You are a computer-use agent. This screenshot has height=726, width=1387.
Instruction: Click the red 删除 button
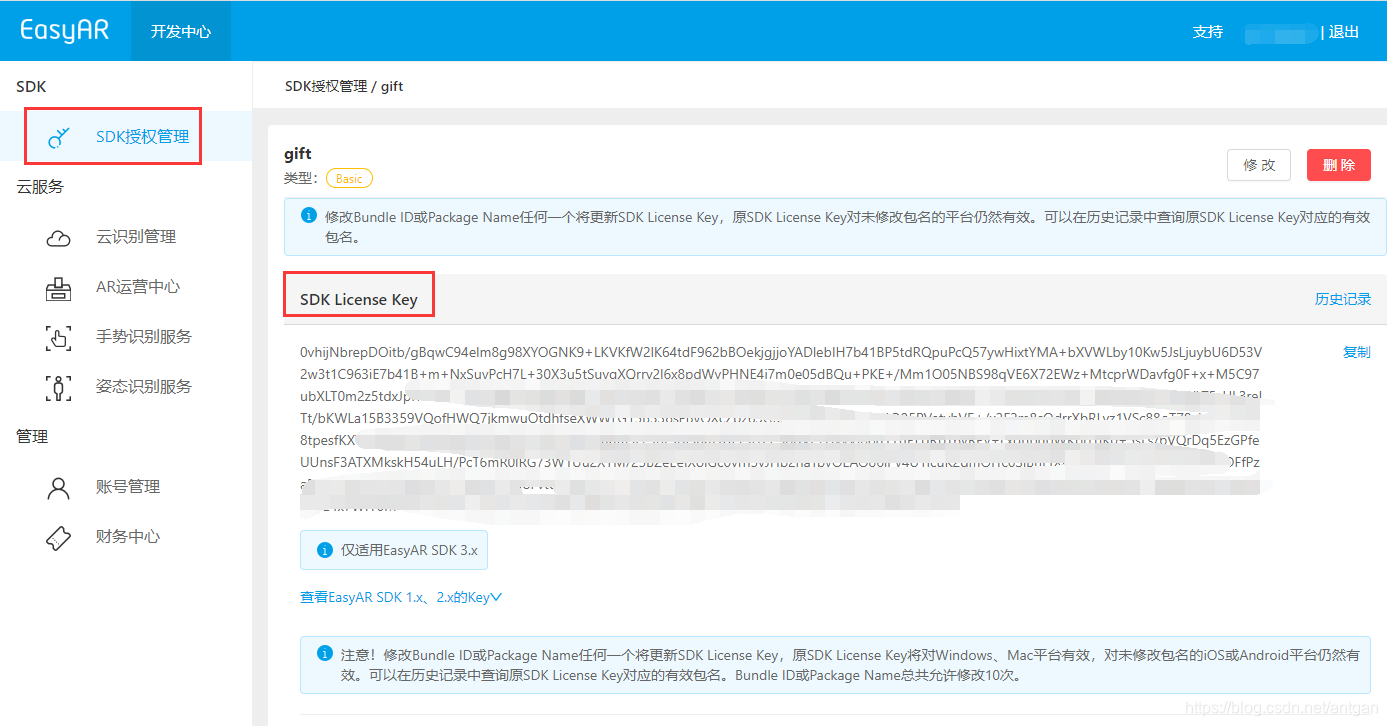(x=1339, y=165)
